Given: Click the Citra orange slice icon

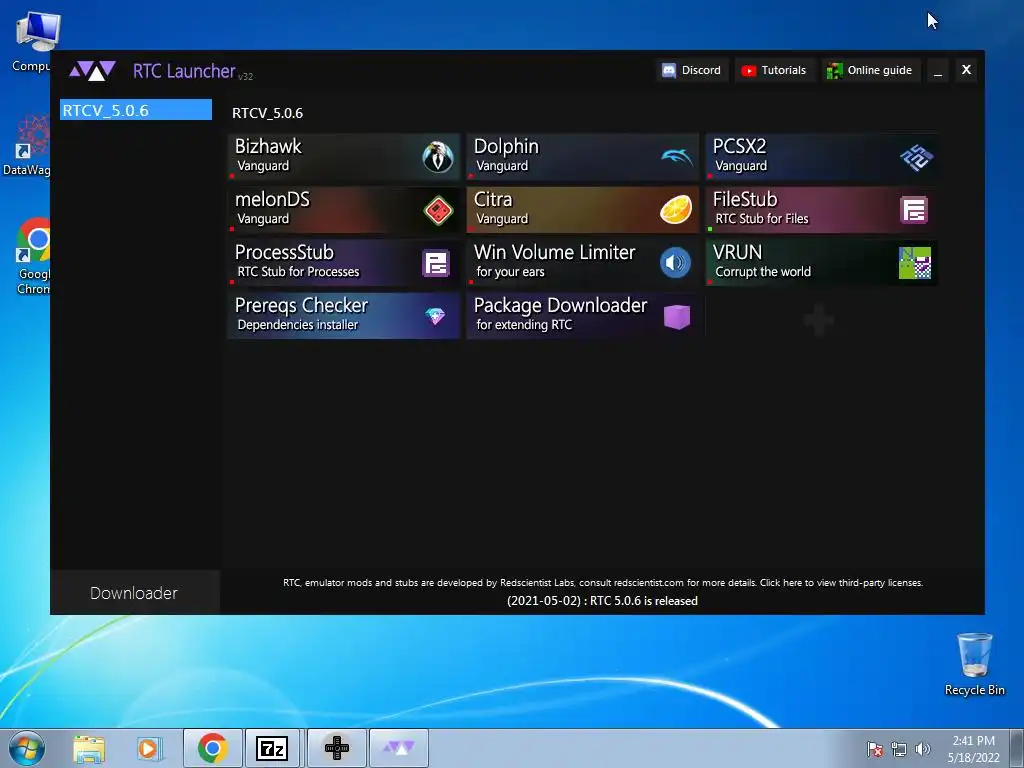Looking at the screenshot, I should point(676,210).
